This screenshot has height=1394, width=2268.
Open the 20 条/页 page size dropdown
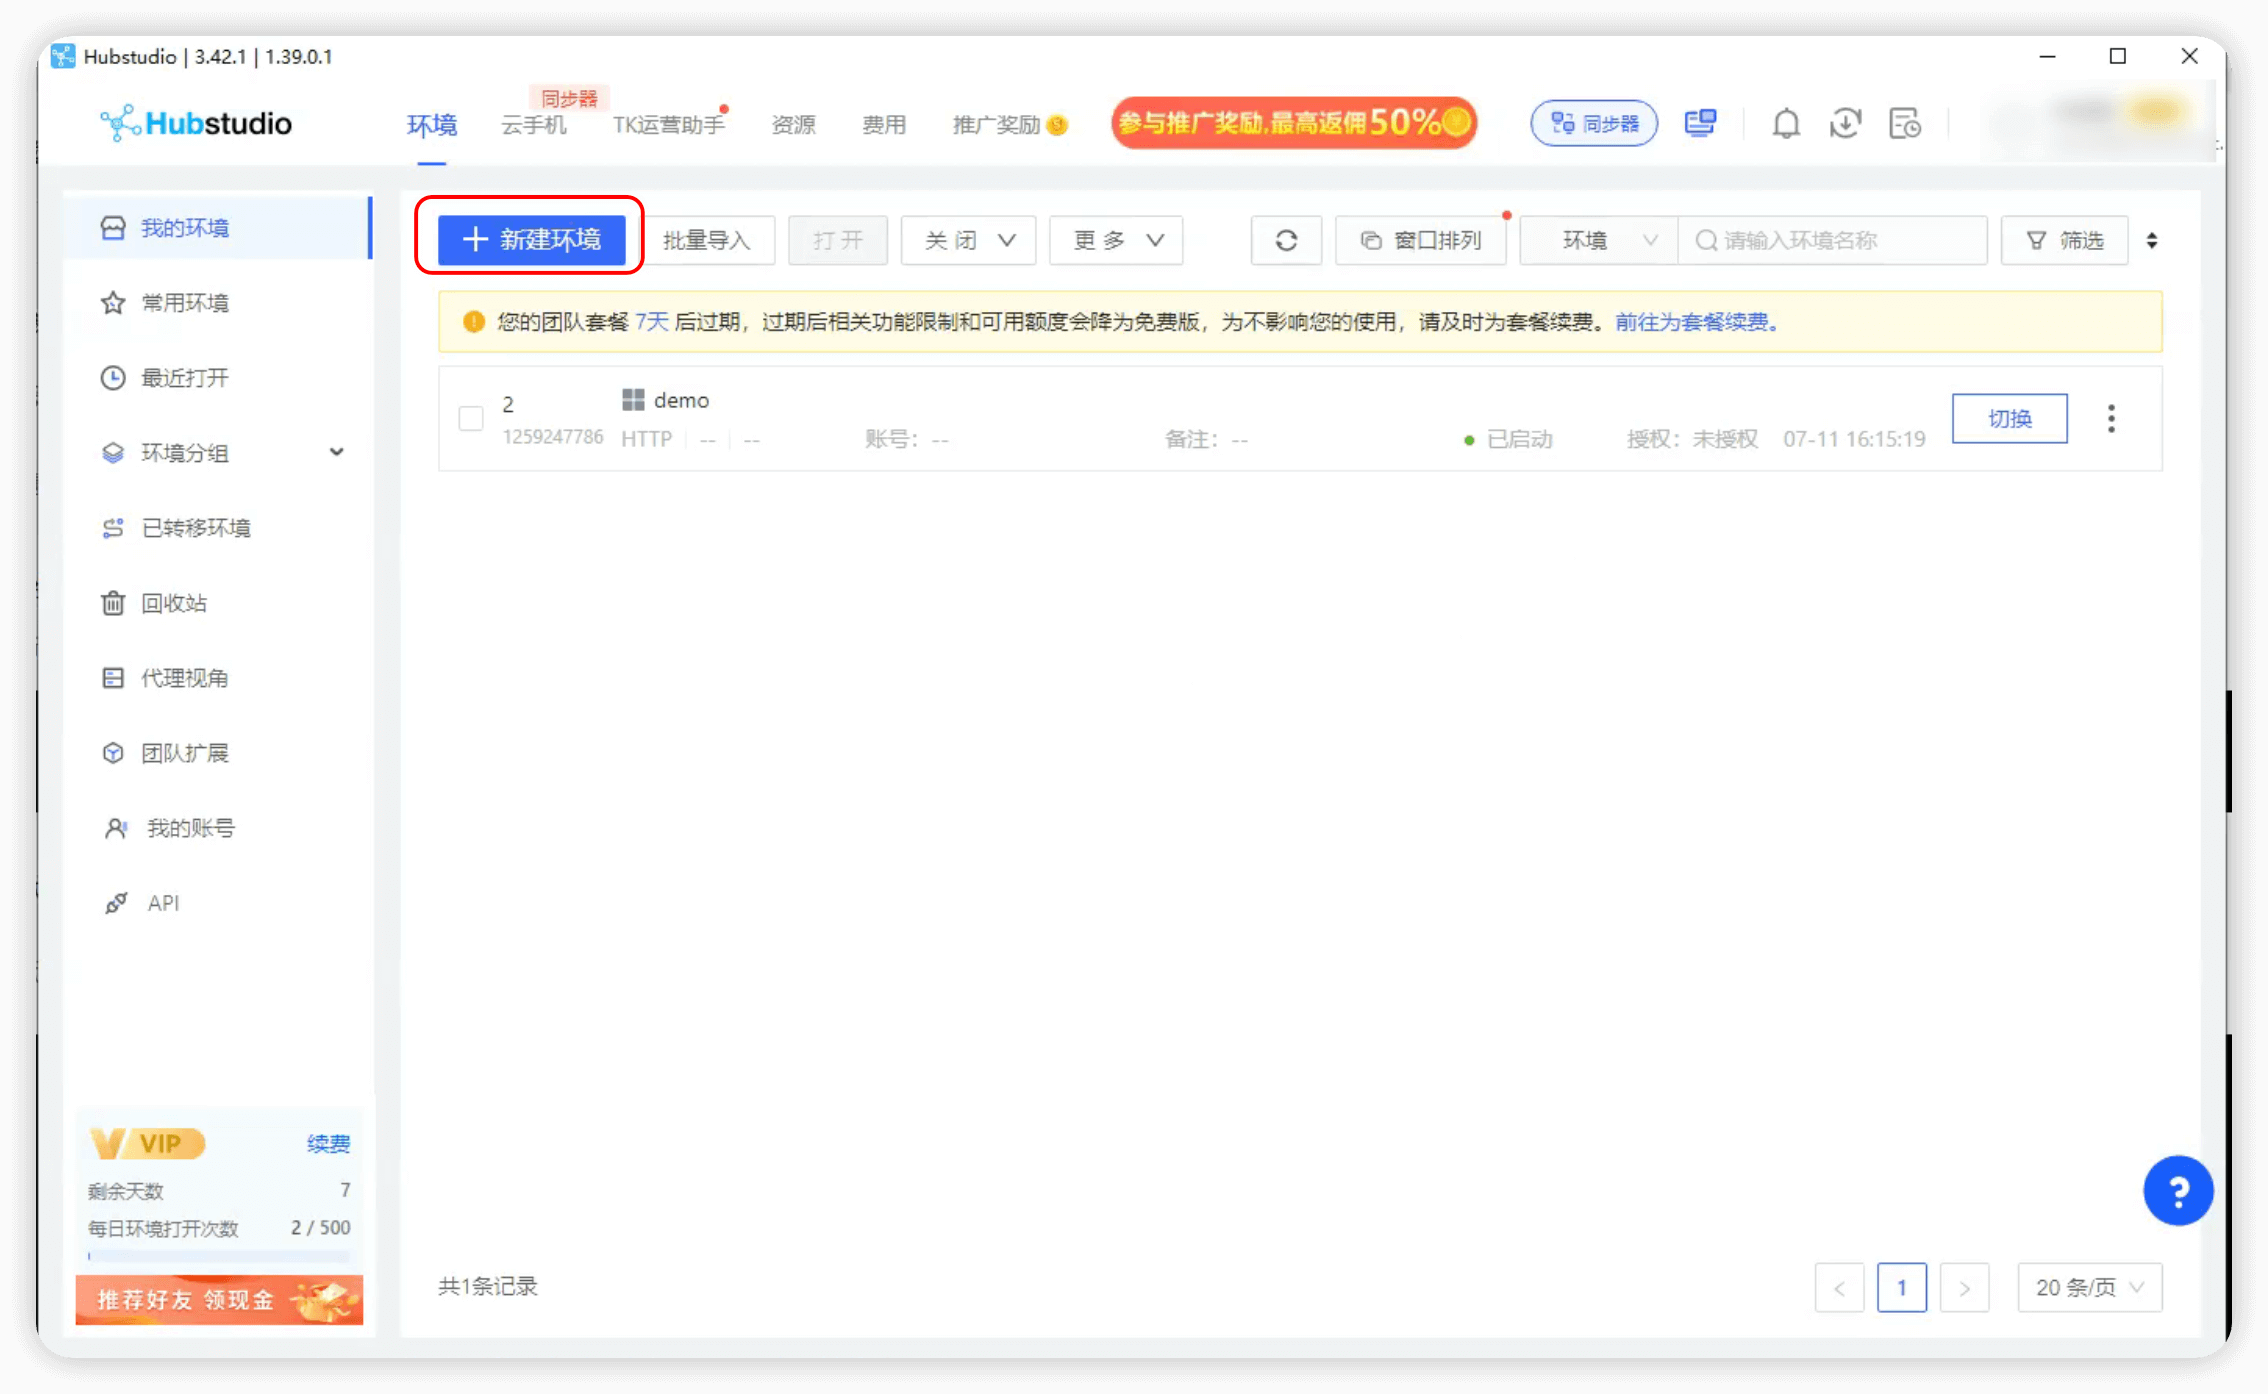2089,1287
